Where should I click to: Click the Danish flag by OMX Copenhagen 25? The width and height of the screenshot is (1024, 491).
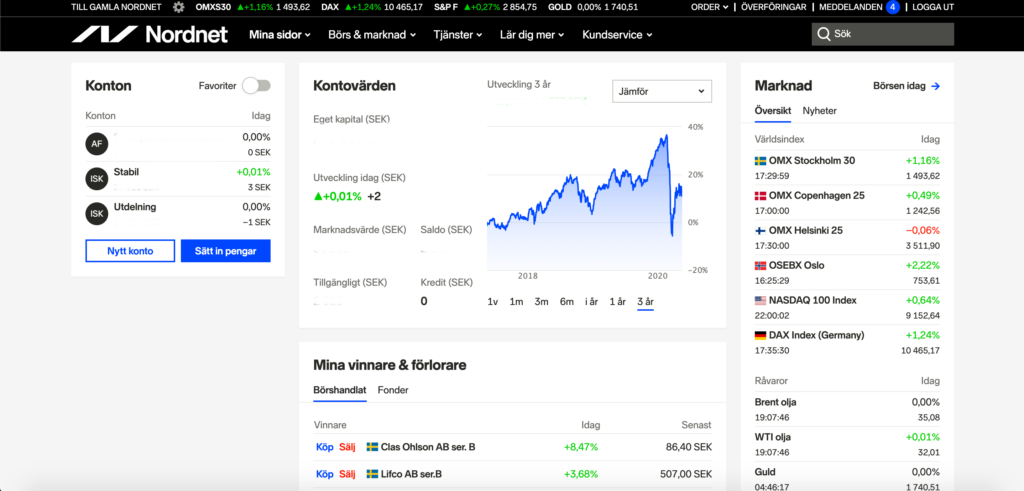point(760,195)
